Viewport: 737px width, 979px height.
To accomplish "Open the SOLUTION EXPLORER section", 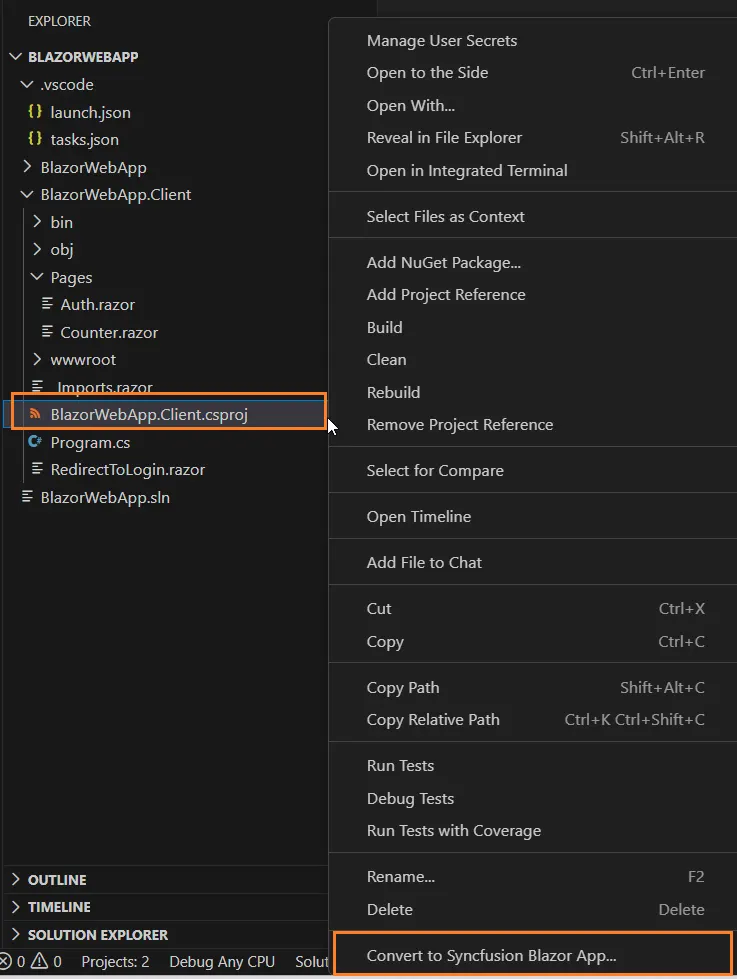I will click(x=95, y=934).
